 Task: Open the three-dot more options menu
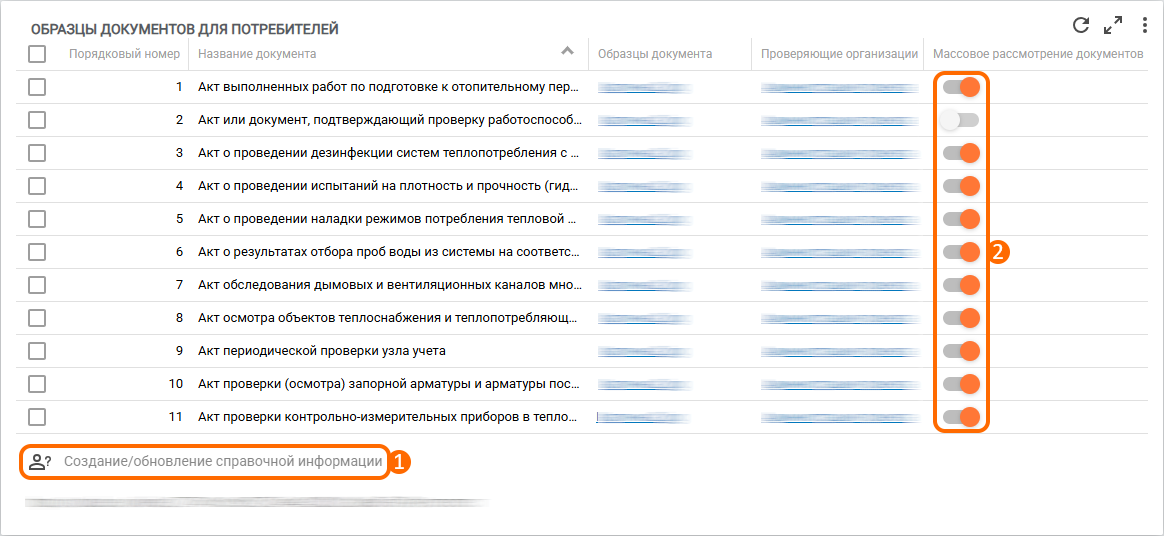[x=1145, y=26]
